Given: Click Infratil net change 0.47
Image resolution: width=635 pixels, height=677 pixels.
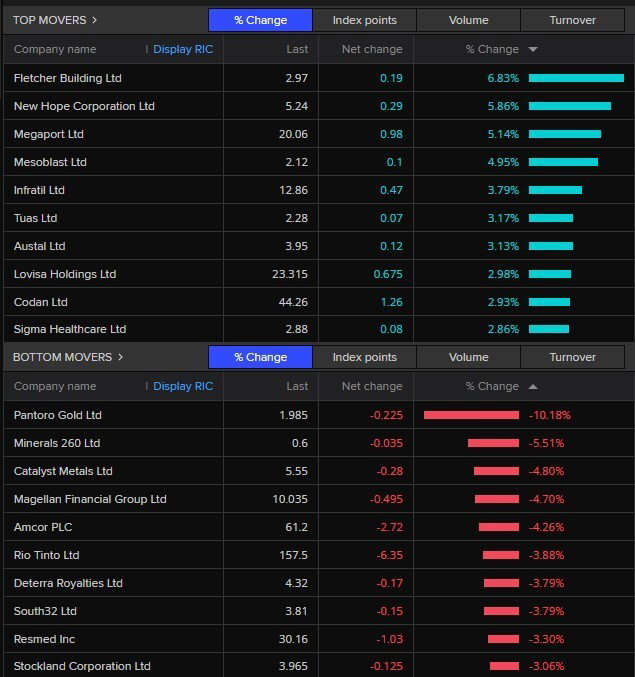Looking at the screenshot, I should (x=391, y=190).
